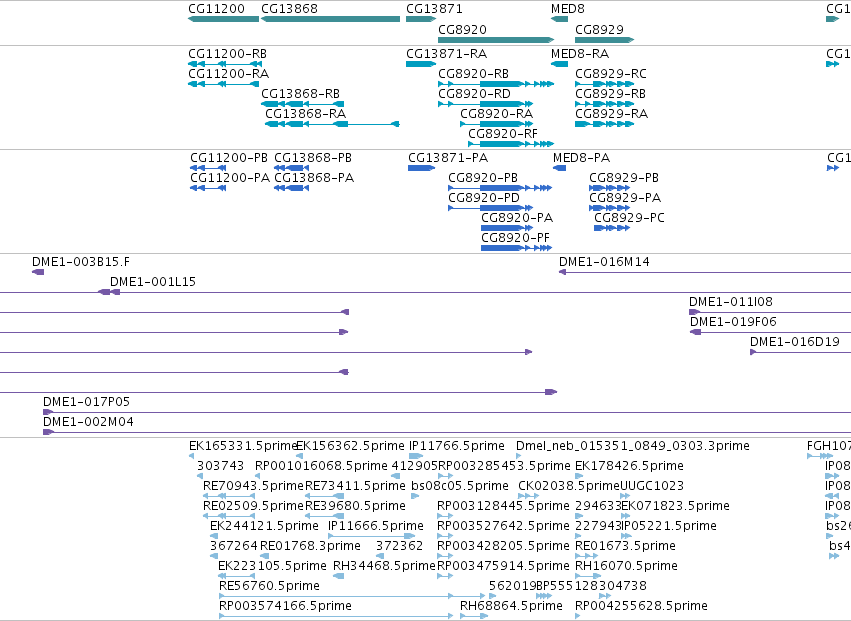
Task: Click the MED8-PA protein label
Action: (x=581, y=158)
